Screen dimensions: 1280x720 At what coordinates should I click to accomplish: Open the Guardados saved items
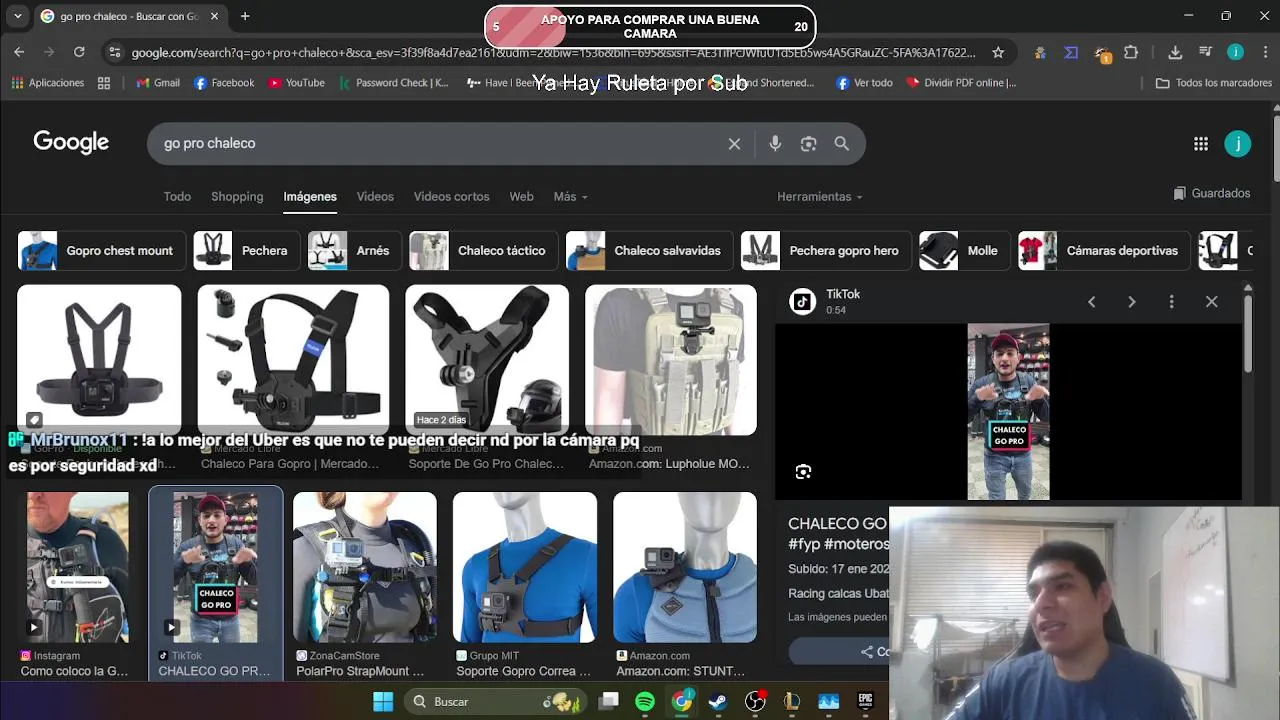(x=1212, y=193)
